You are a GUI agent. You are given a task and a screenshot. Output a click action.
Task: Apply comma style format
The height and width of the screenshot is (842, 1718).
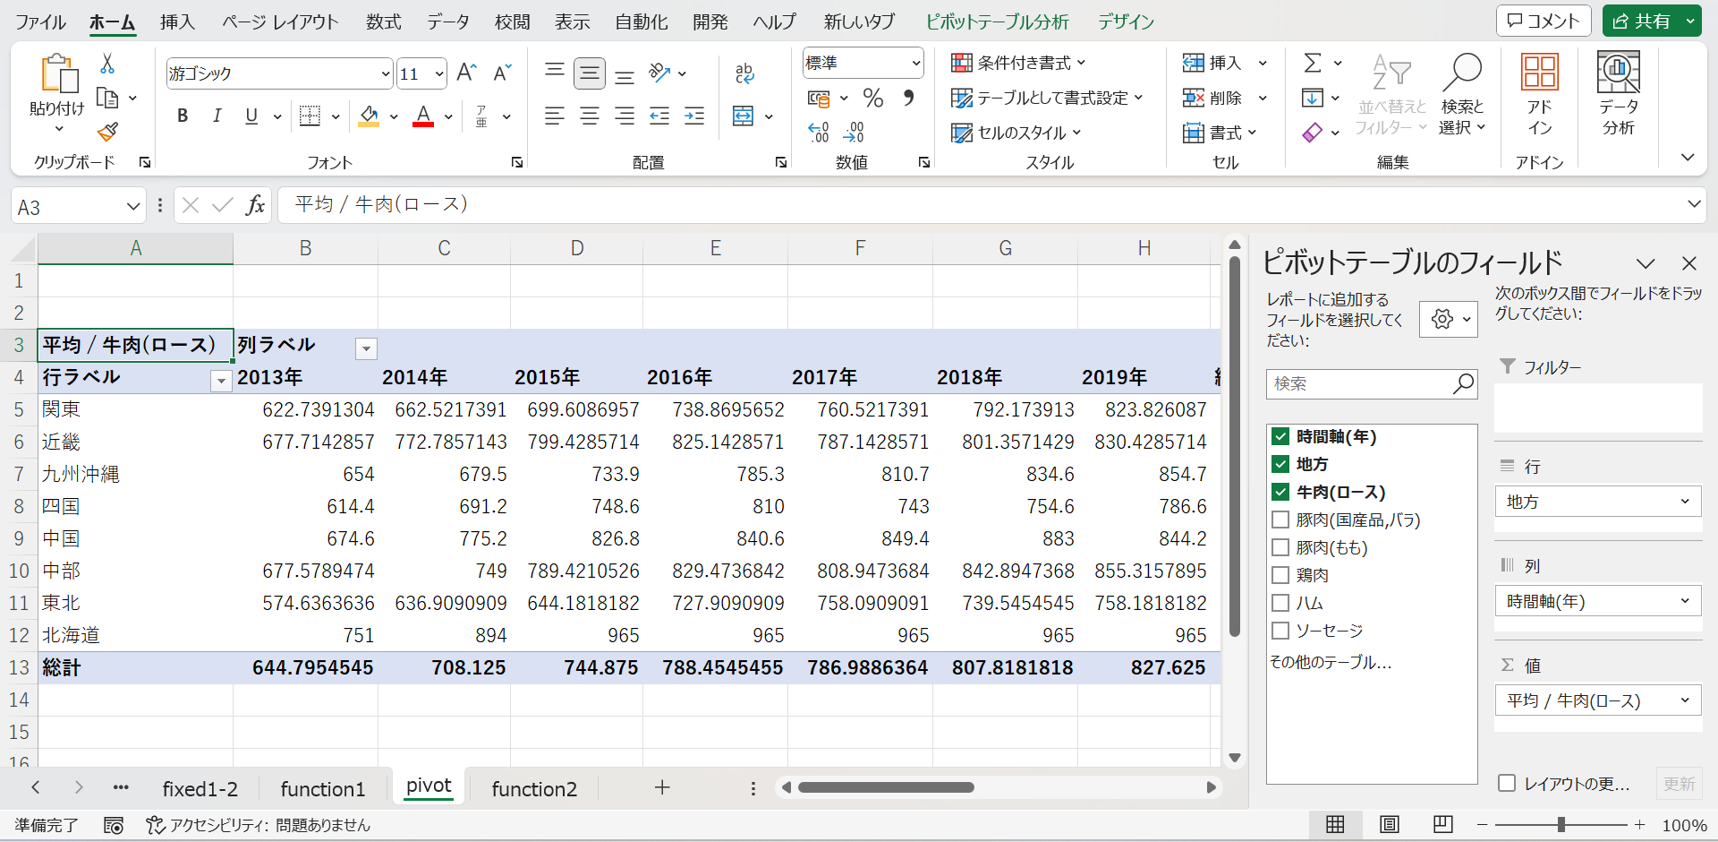pos(908,98)
